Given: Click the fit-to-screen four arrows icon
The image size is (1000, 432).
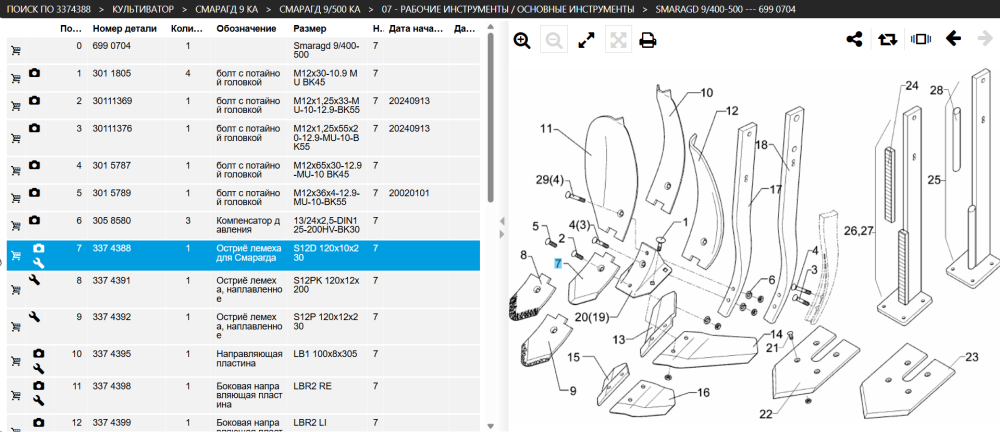Looking at the screenshot, I should tap(617, 41).
